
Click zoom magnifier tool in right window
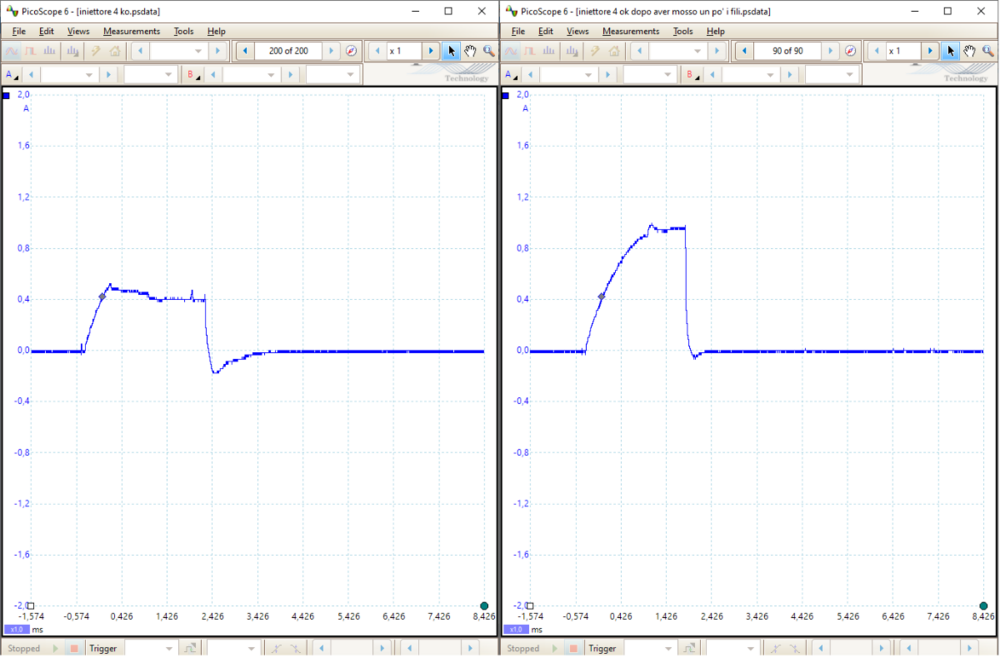coord(989,51)
